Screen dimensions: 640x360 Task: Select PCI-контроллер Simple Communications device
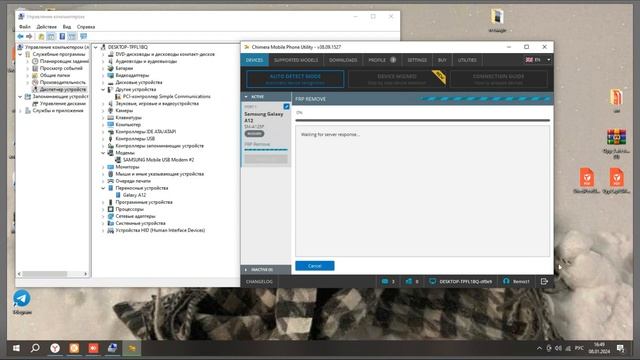(x=167, y=97)
